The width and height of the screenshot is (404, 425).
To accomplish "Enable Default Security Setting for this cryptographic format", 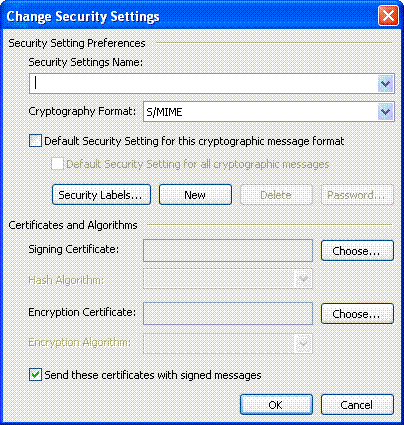I will pos(35,141).
